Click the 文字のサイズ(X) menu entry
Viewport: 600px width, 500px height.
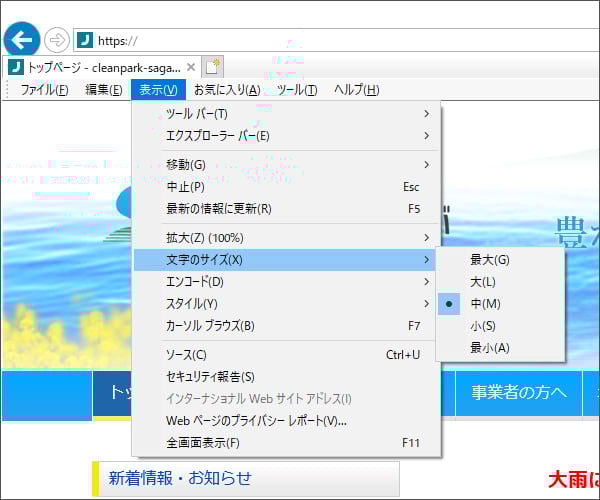click(285, 260)
